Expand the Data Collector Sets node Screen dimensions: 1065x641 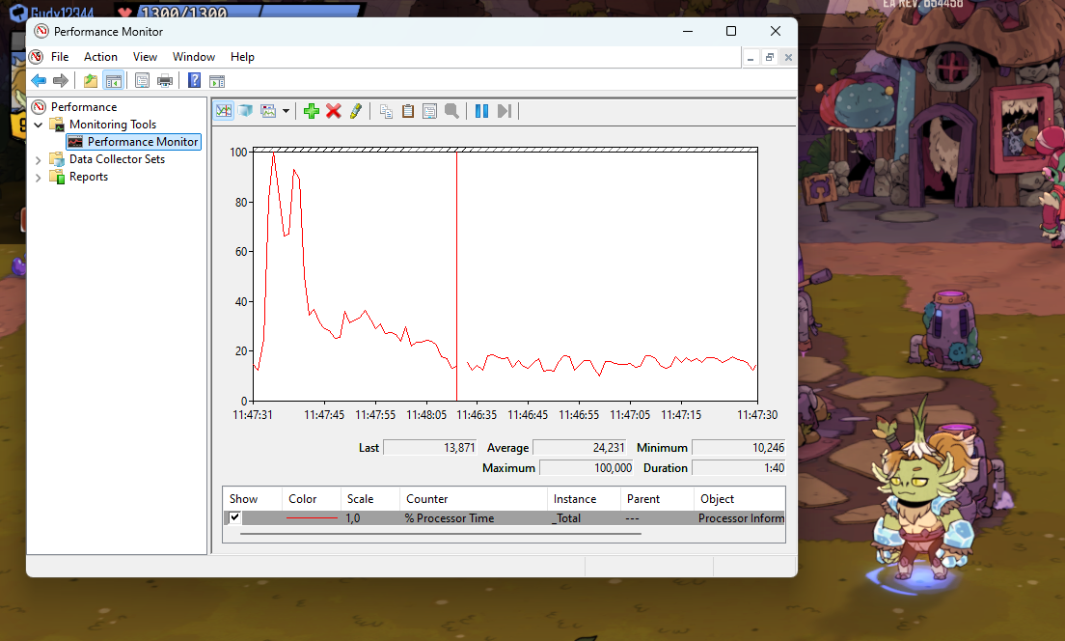click(x=39, y=160)
